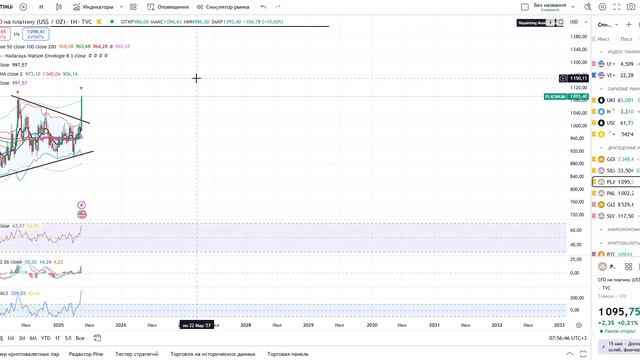Screen dimensions: 640x360
Task: Set range to 1М
Action: tap(11, 338)
